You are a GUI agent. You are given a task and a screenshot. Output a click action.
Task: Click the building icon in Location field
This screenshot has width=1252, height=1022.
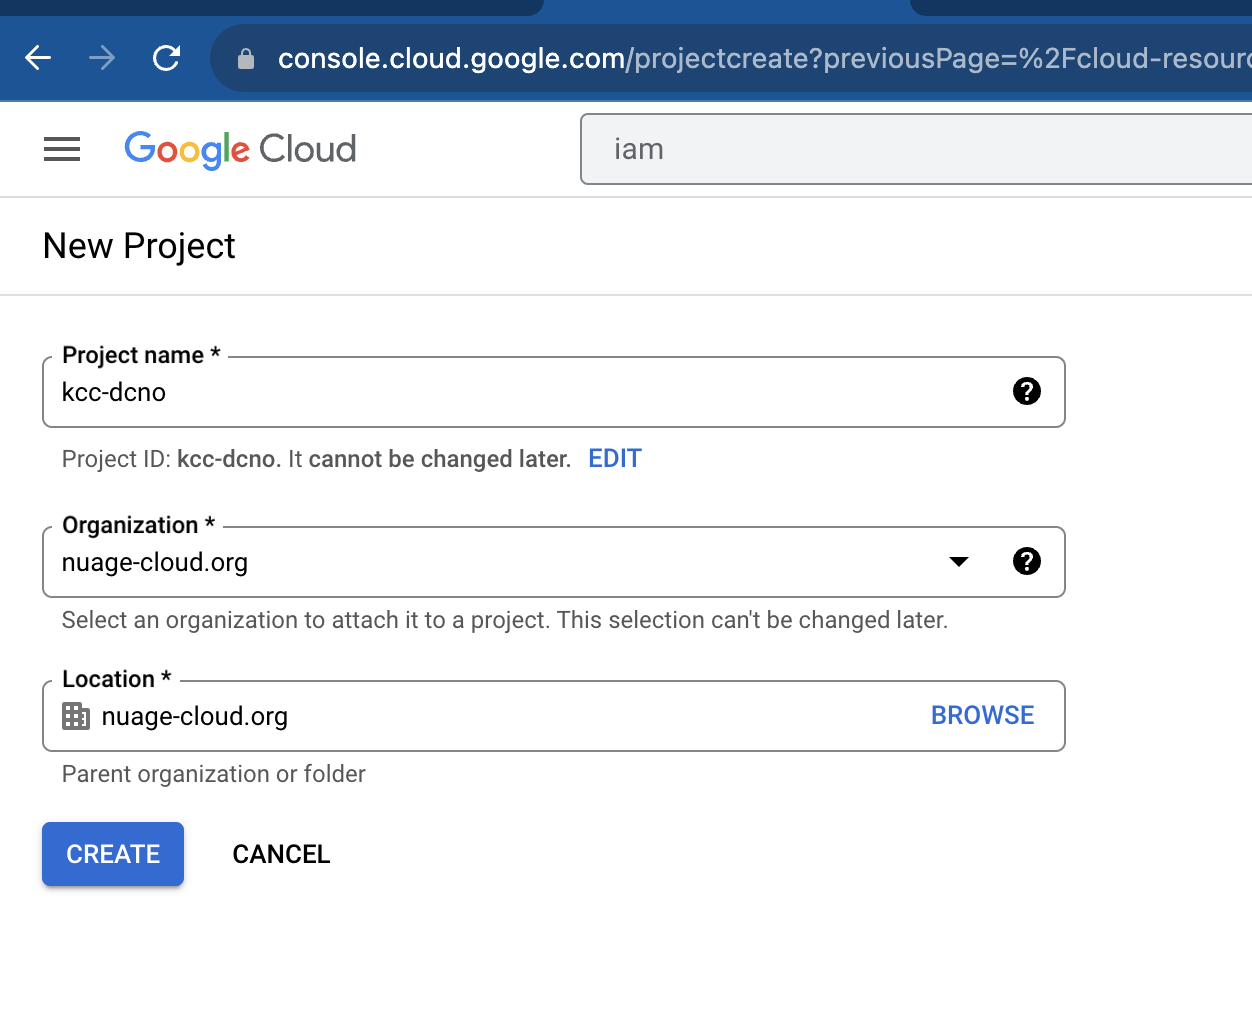pos(76,716)
